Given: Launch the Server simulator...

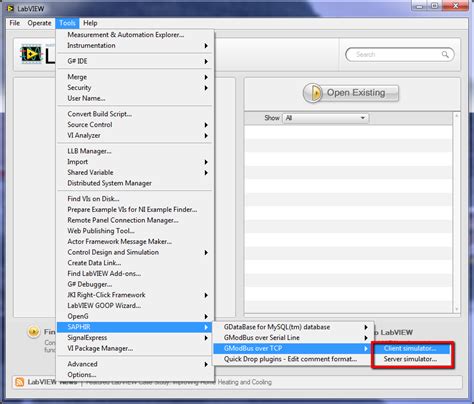Looking at the screenshot, I should tap(412, 359).
